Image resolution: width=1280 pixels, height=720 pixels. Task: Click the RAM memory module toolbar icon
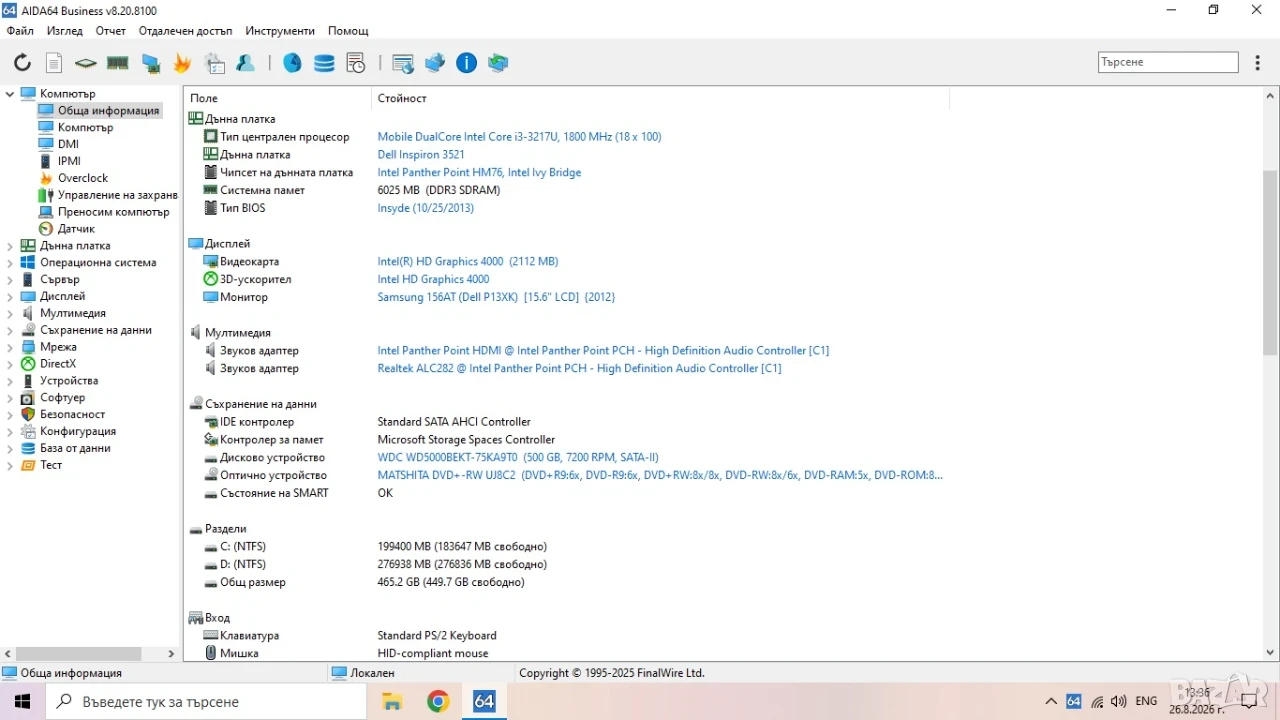coord(118,63)
